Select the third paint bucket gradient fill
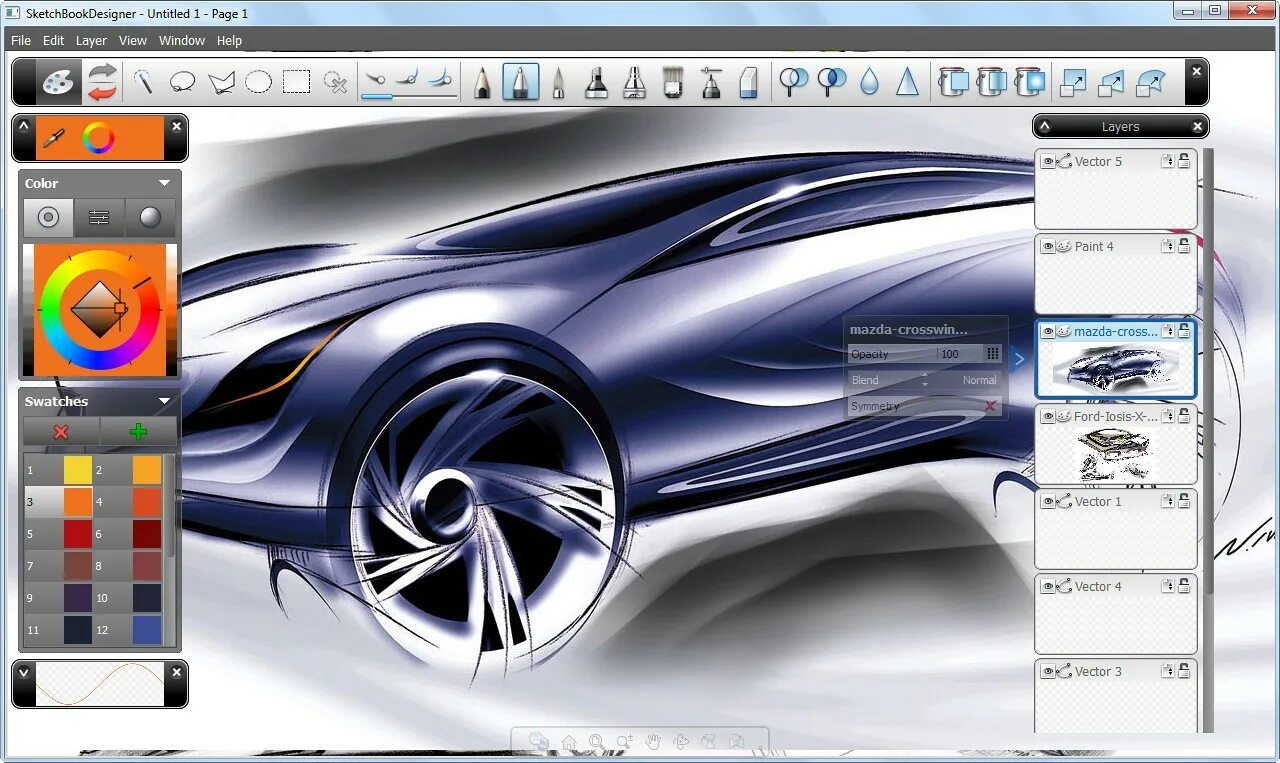 [1029, 82]
